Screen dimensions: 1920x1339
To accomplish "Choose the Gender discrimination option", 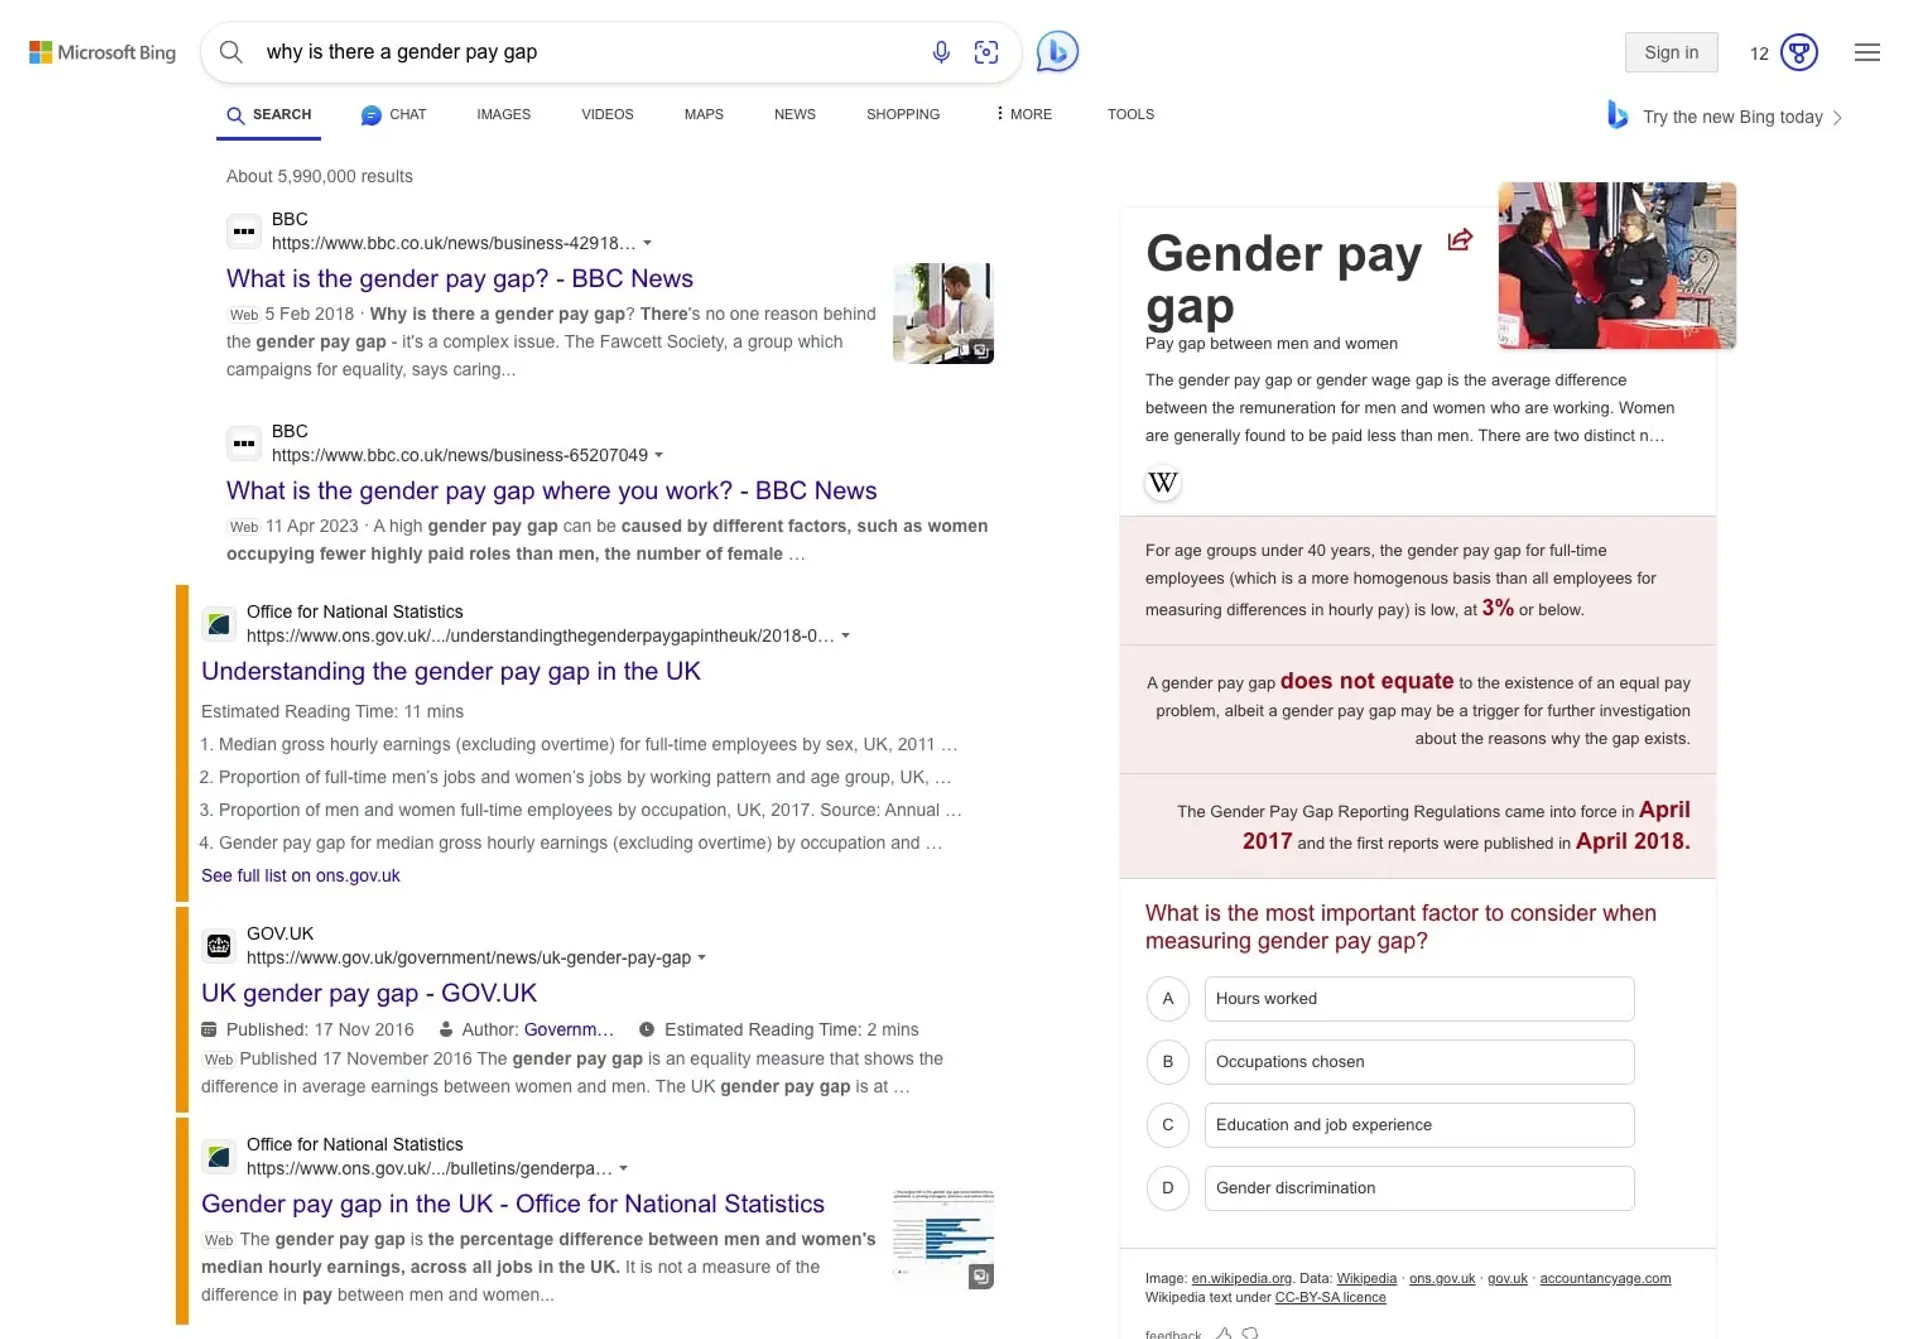I will coord(1419,1188).
